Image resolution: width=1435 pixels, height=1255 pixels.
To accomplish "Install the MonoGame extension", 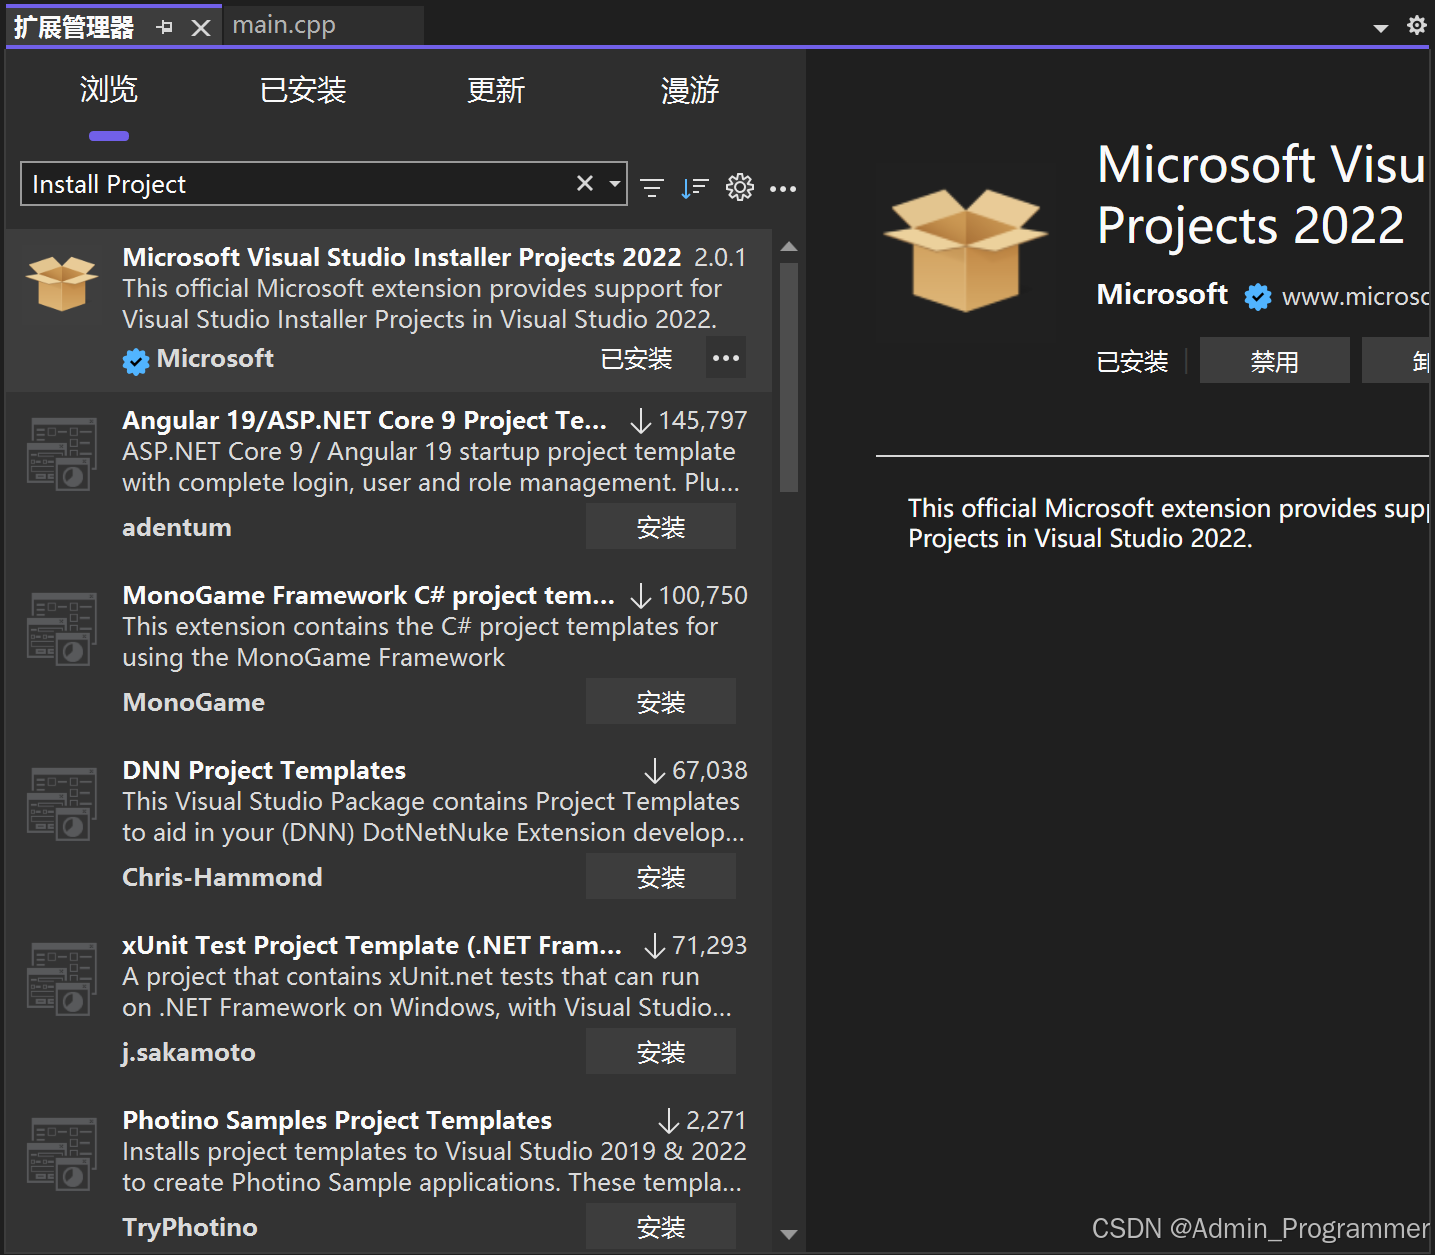I will pyautogui.click(x=661, y=702).
